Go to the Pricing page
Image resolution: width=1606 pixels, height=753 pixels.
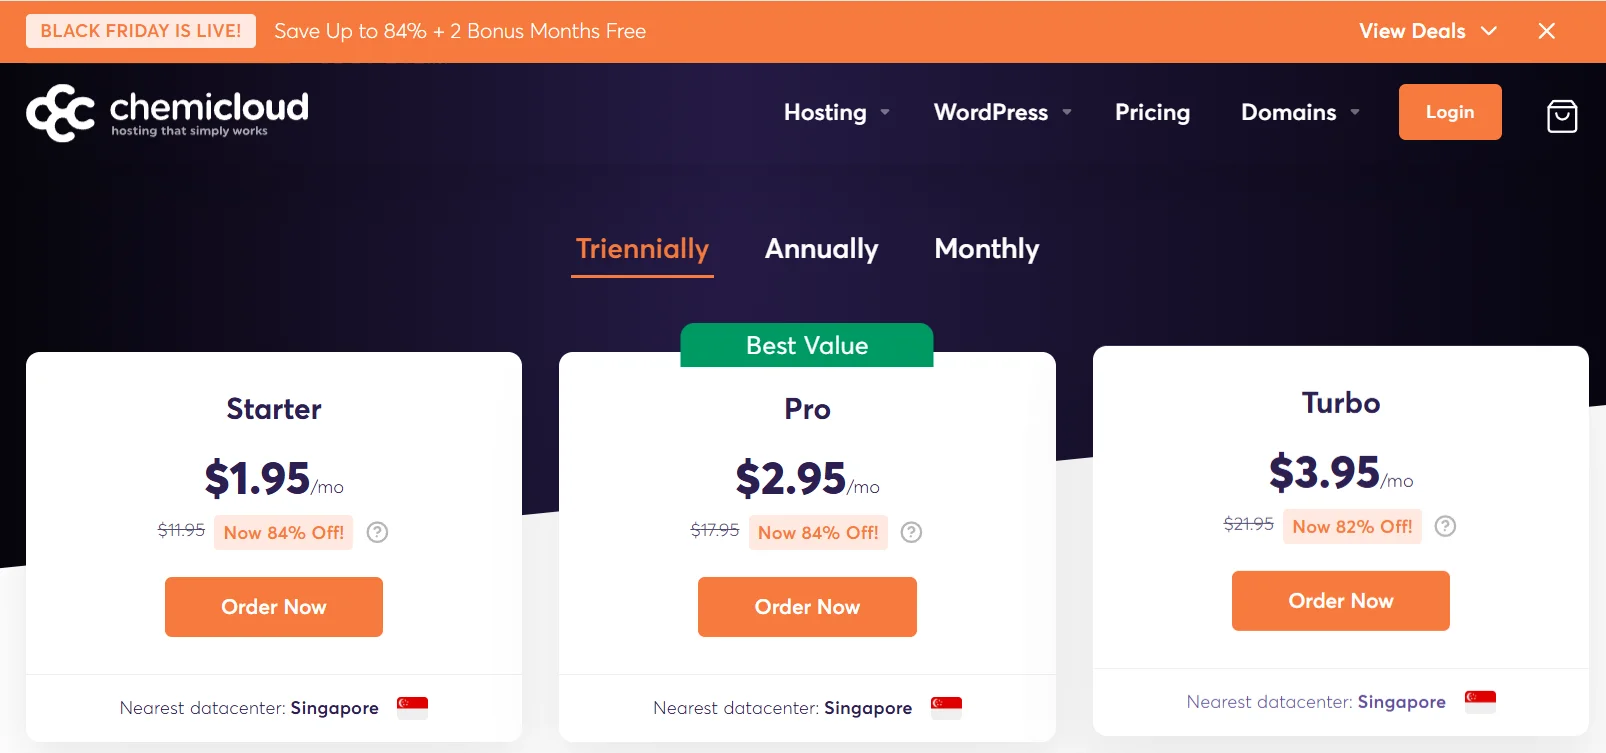(1152, 112)
